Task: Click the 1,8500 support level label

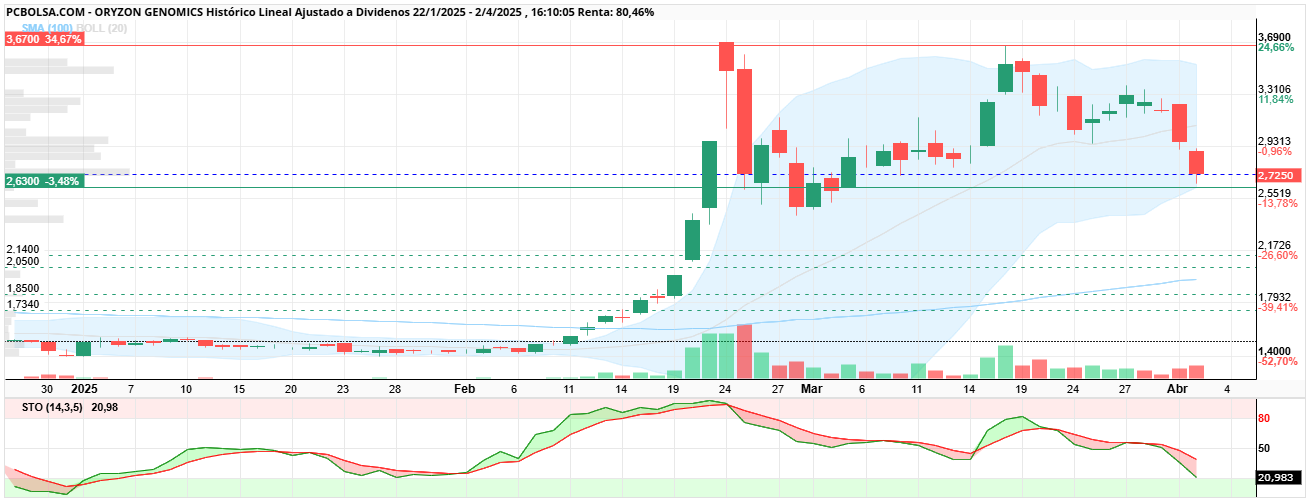Action: 22,288
